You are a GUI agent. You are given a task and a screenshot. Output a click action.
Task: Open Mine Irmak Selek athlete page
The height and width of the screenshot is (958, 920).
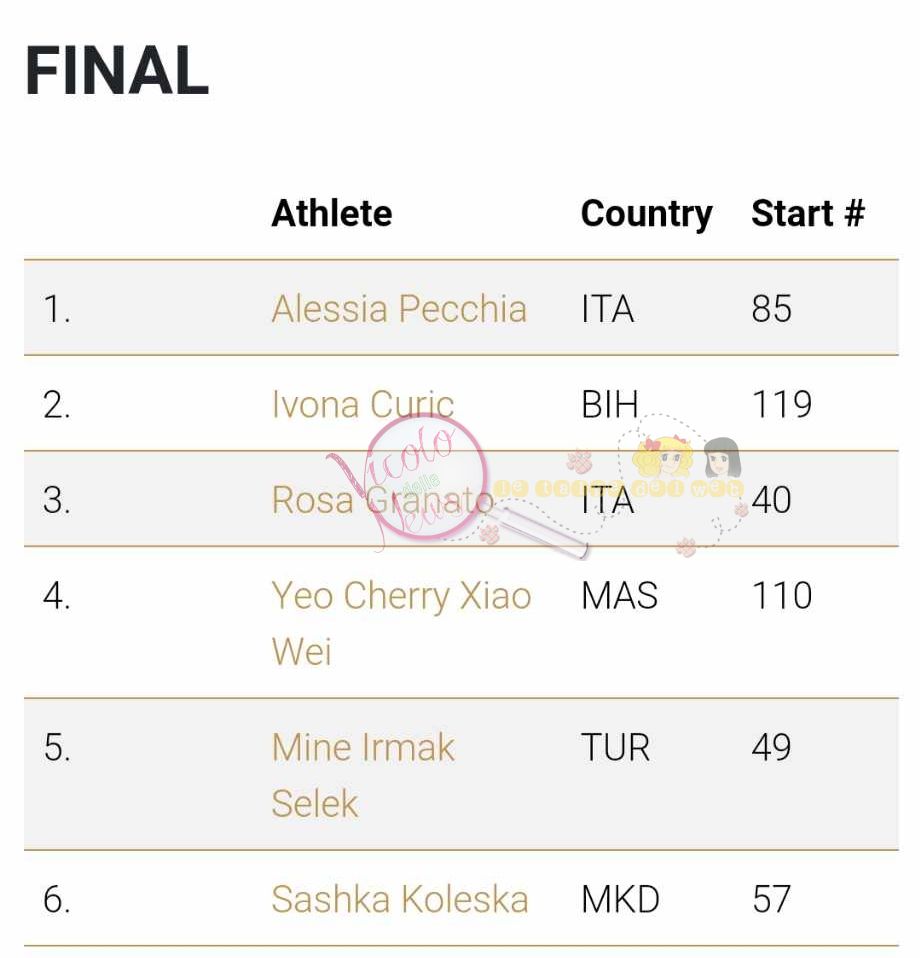(x=363, y=775)
